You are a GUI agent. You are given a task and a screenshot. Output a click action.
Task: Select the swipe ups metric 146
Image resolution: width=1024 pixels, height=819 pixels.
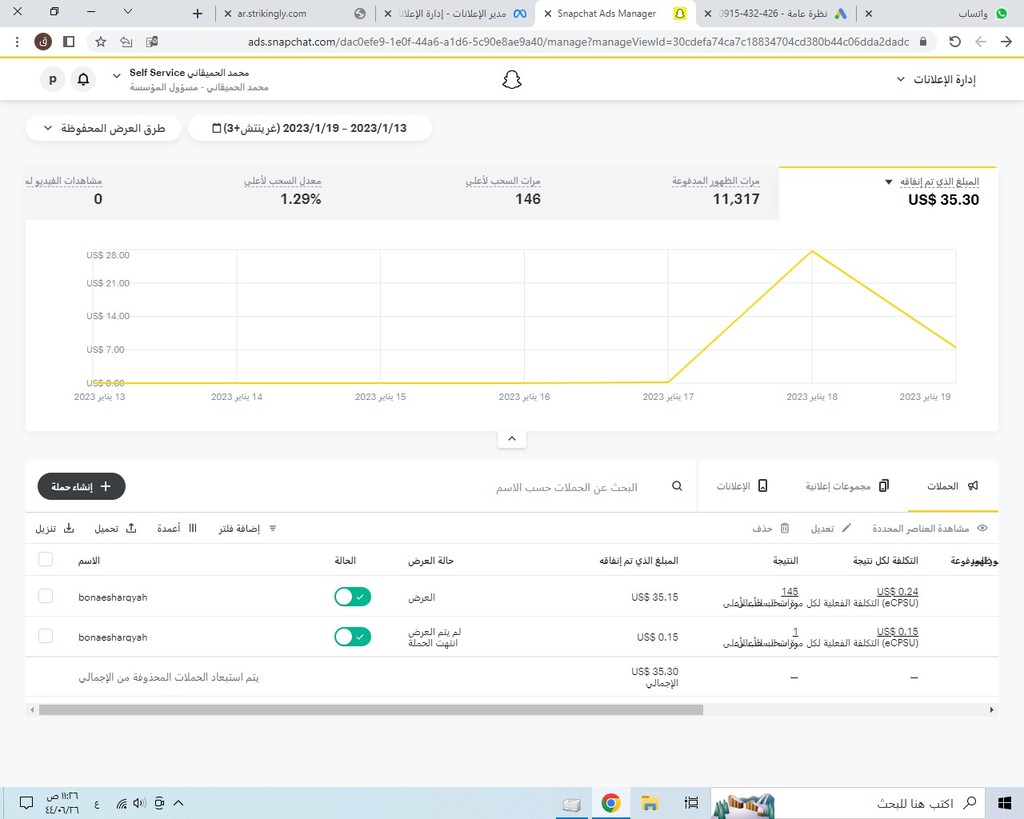click(x=503, y=191)
